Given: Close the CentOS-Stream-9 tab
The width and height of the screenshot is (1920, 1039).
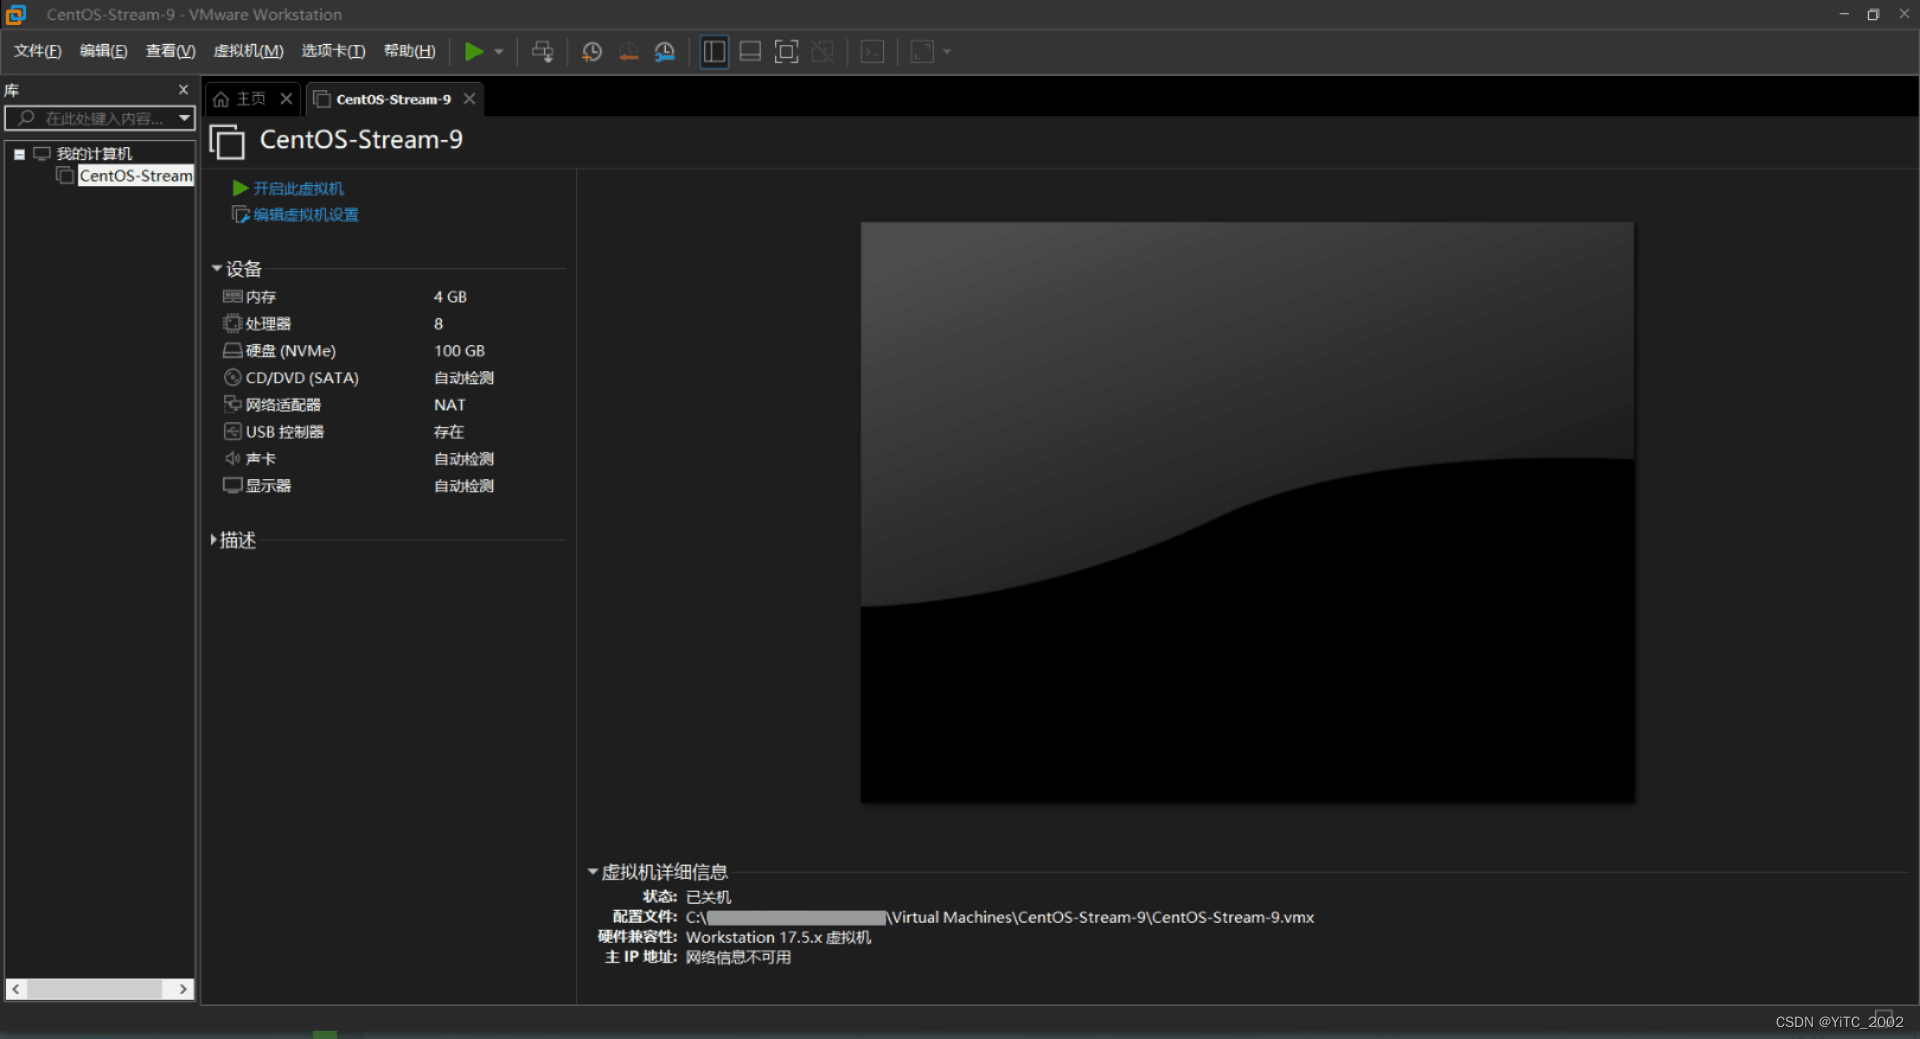Looking at the screenshot, I should click(x=469, y=98).
